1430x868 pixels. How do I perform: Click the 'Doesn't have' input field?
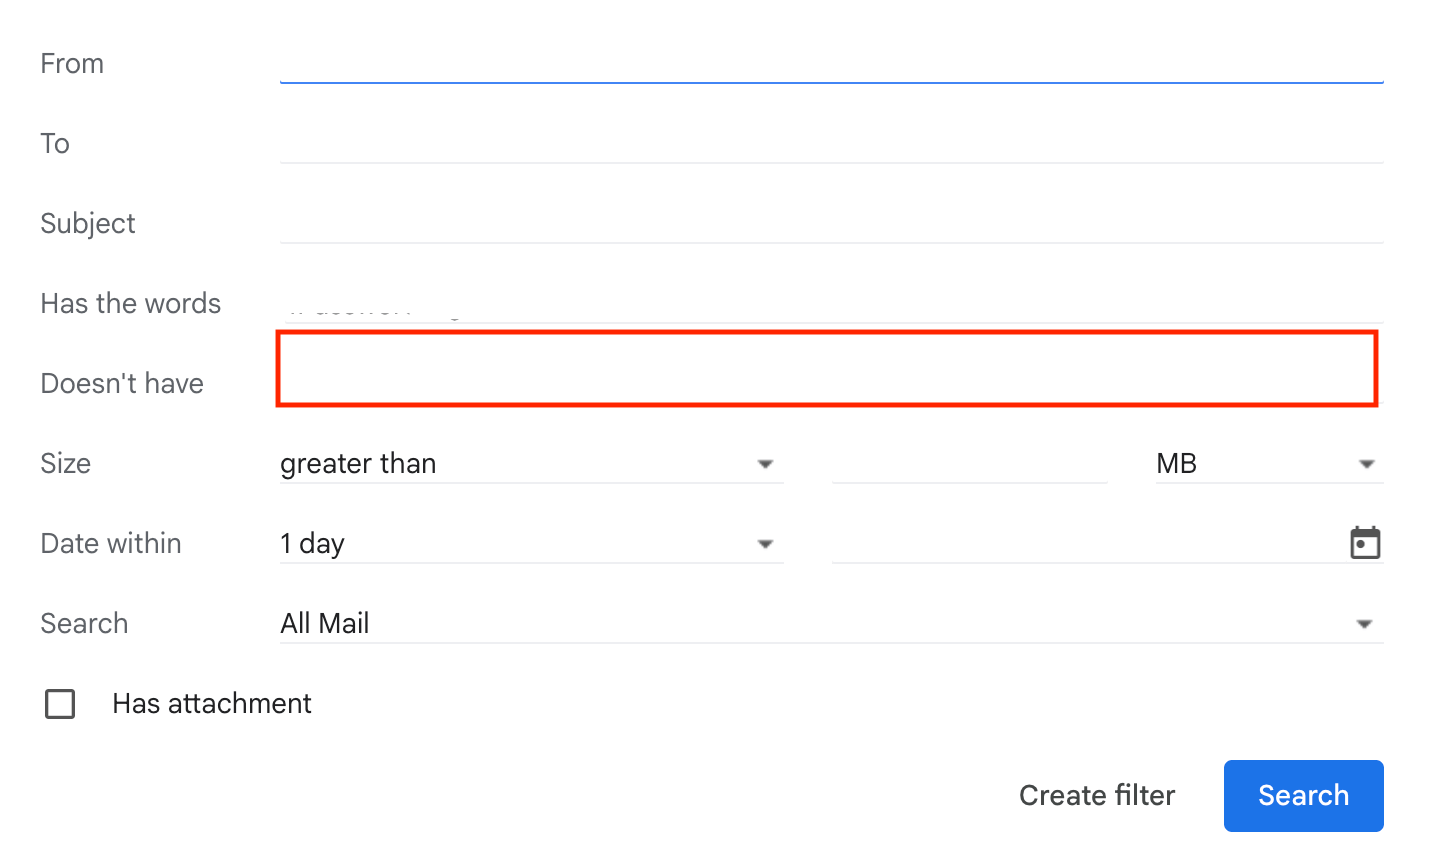(827, 369)
